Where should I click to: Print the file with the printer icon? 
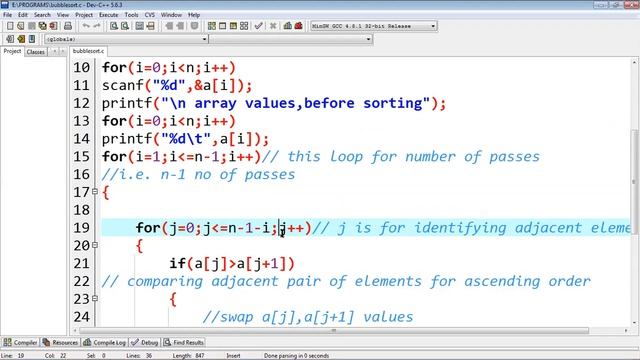[x=68, y=26]
